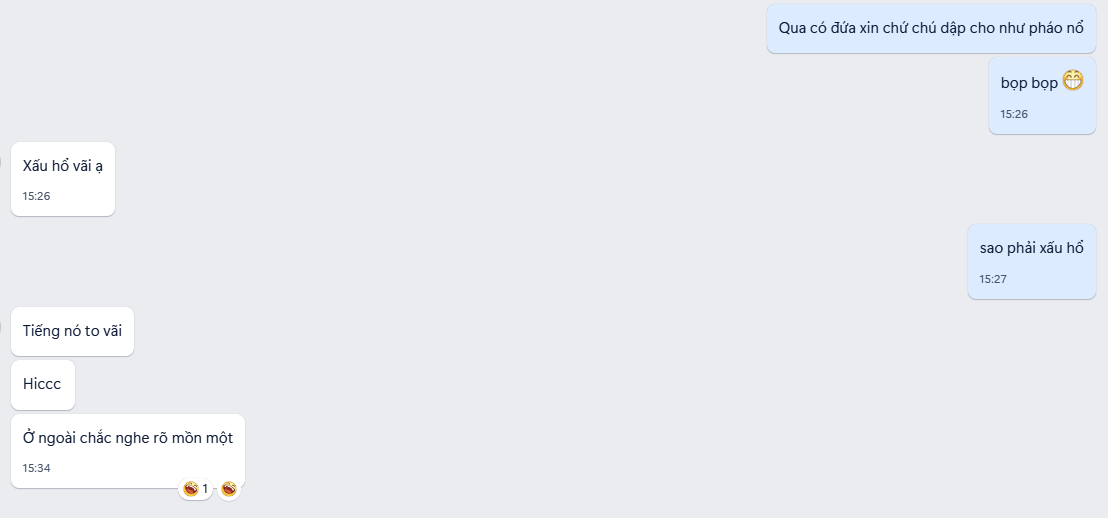1108x518 pixels.
Task: Click the standalone laughing quick-reaction button
Action: pos(229,488)
